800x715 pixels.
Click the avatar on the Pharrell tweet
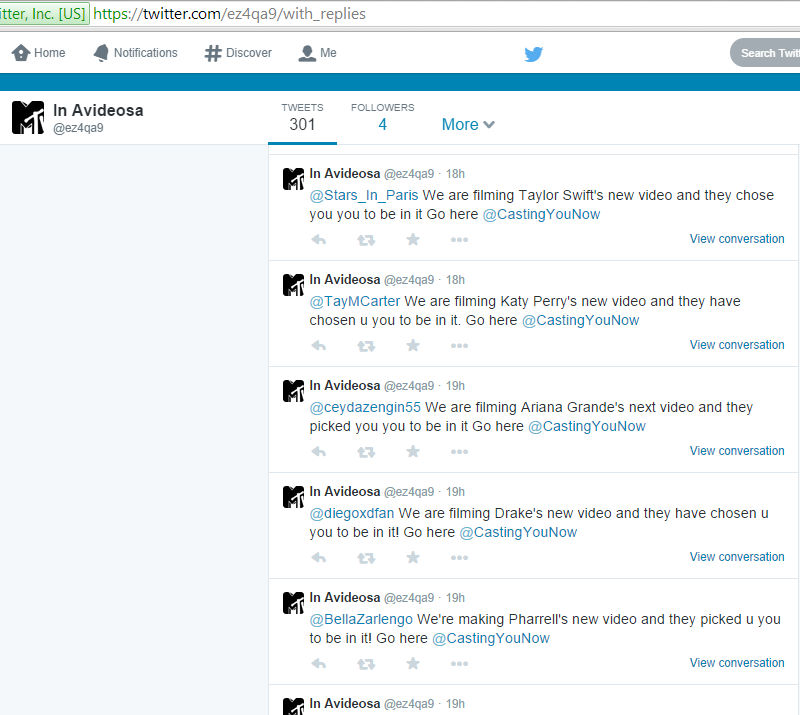click(293, 604)
